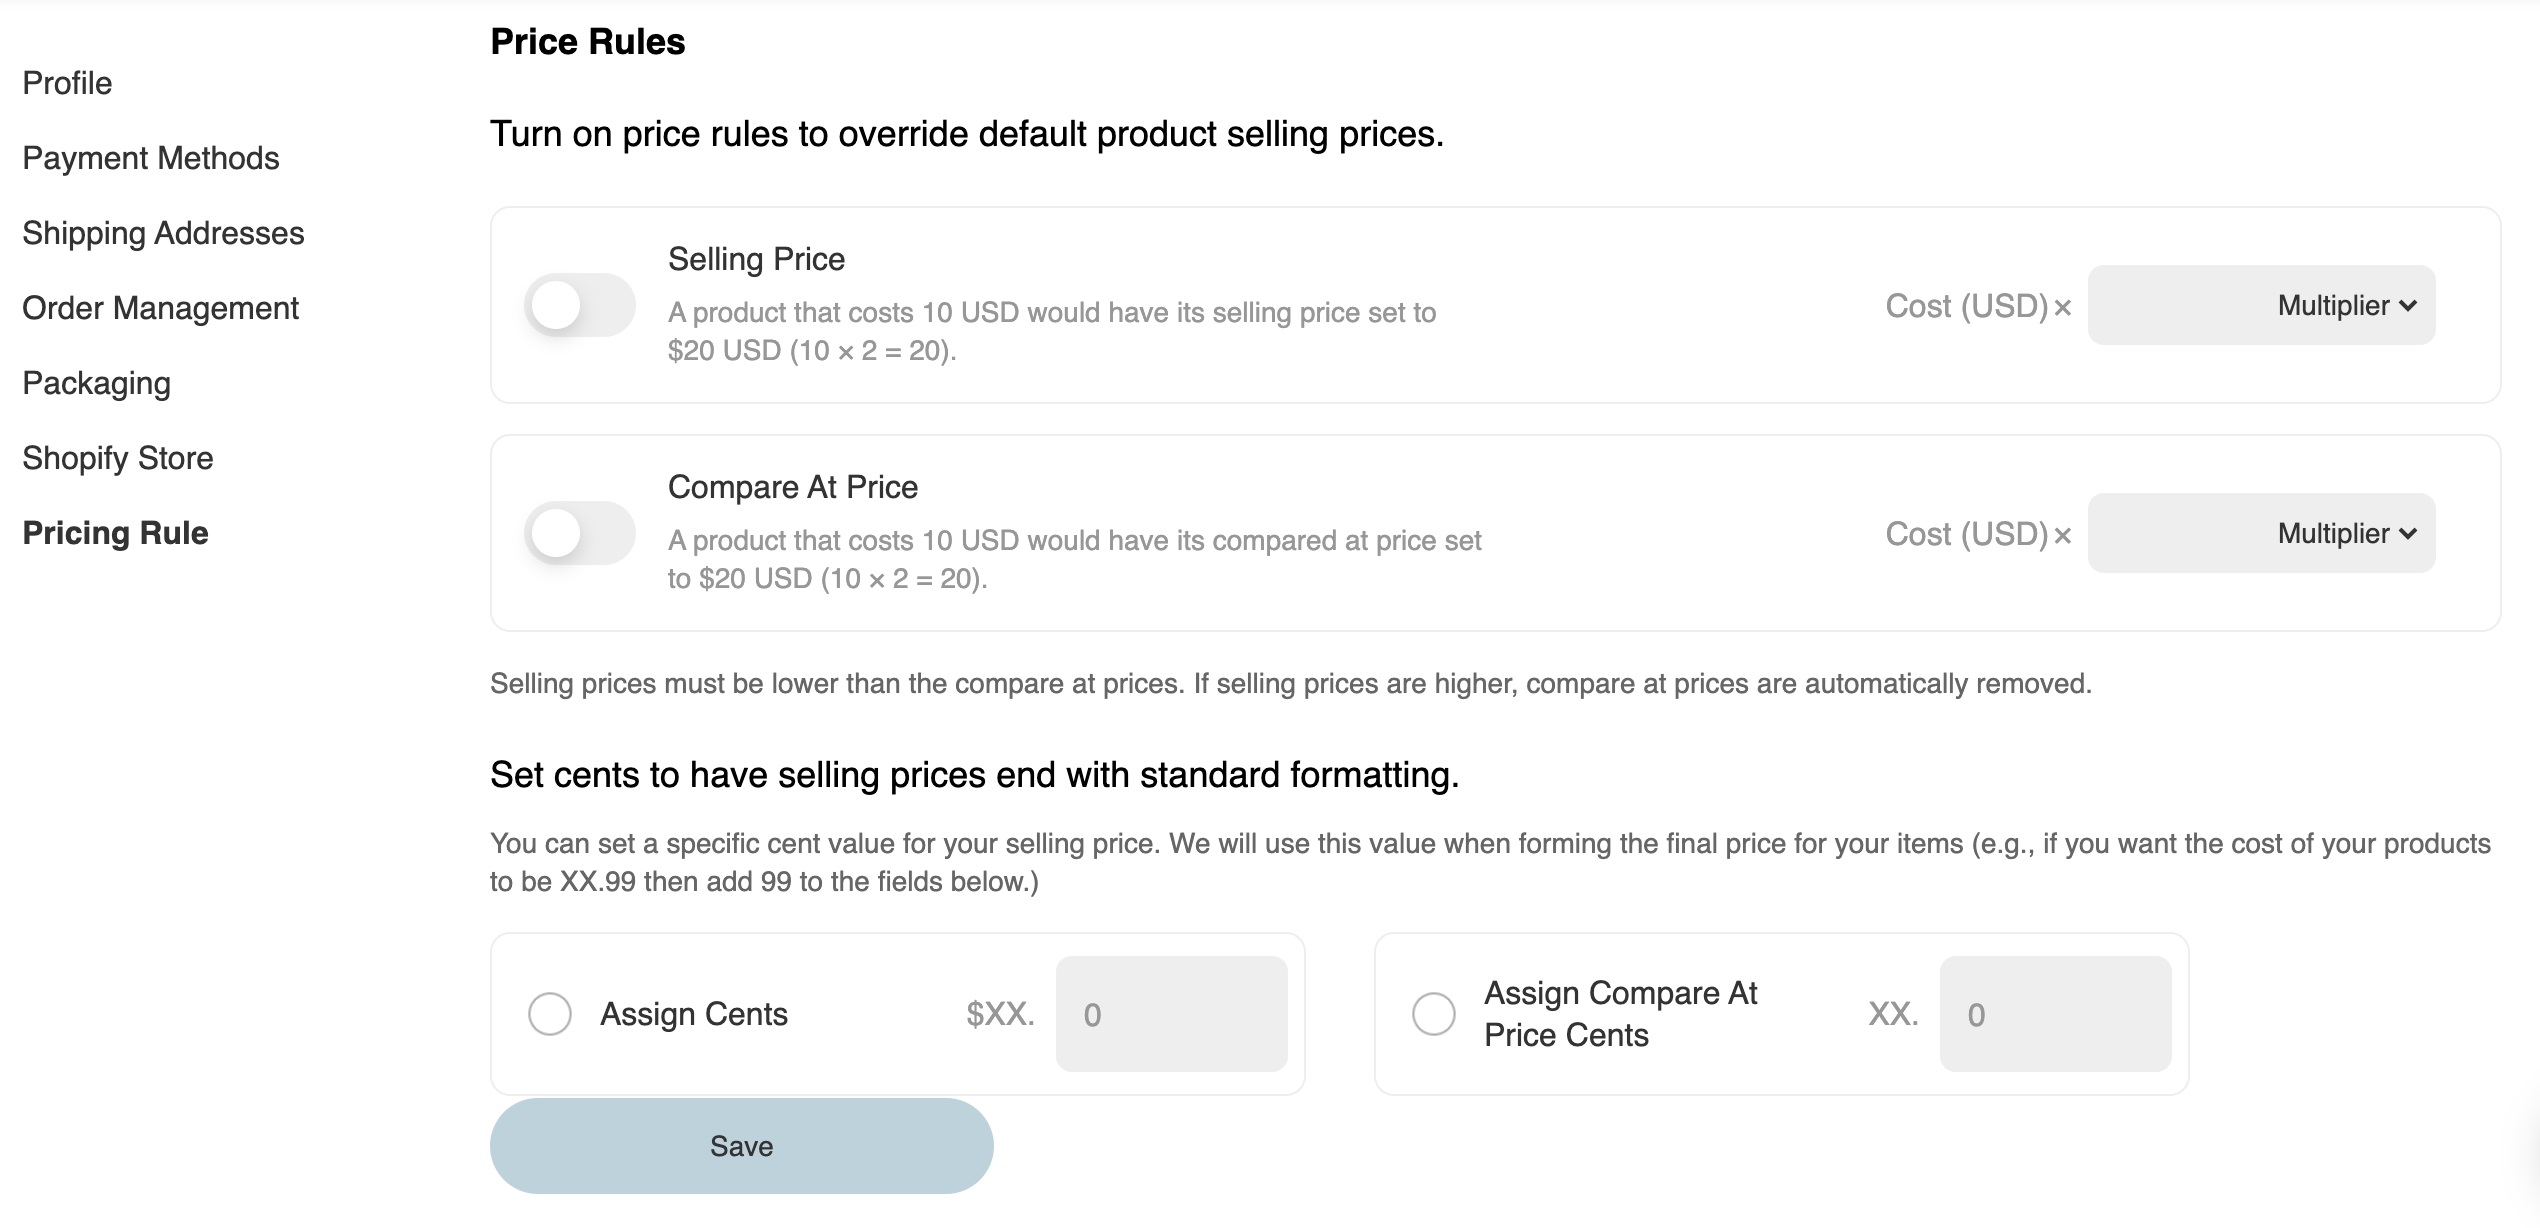Enable the Selling Price toggle

[580, 305]
